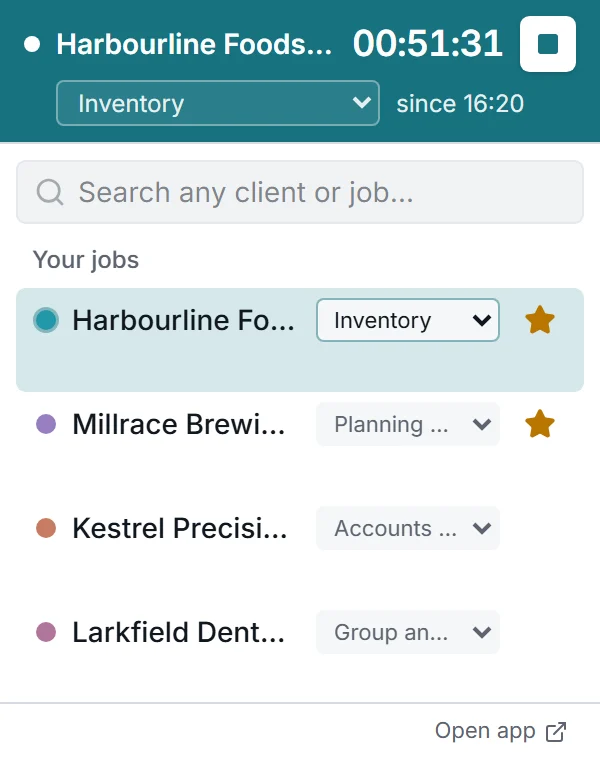Viewport: 600px width, 760px height.
Task: Click the orange Kestrel color dot
Action: (46, 528)
